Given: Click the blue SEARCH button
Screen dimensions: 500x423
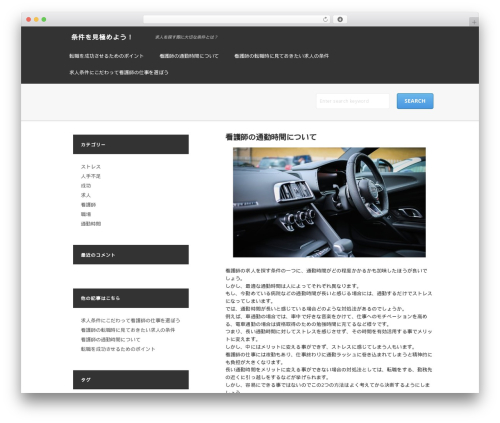Looking at the screenshot, I should click(415, 101).
